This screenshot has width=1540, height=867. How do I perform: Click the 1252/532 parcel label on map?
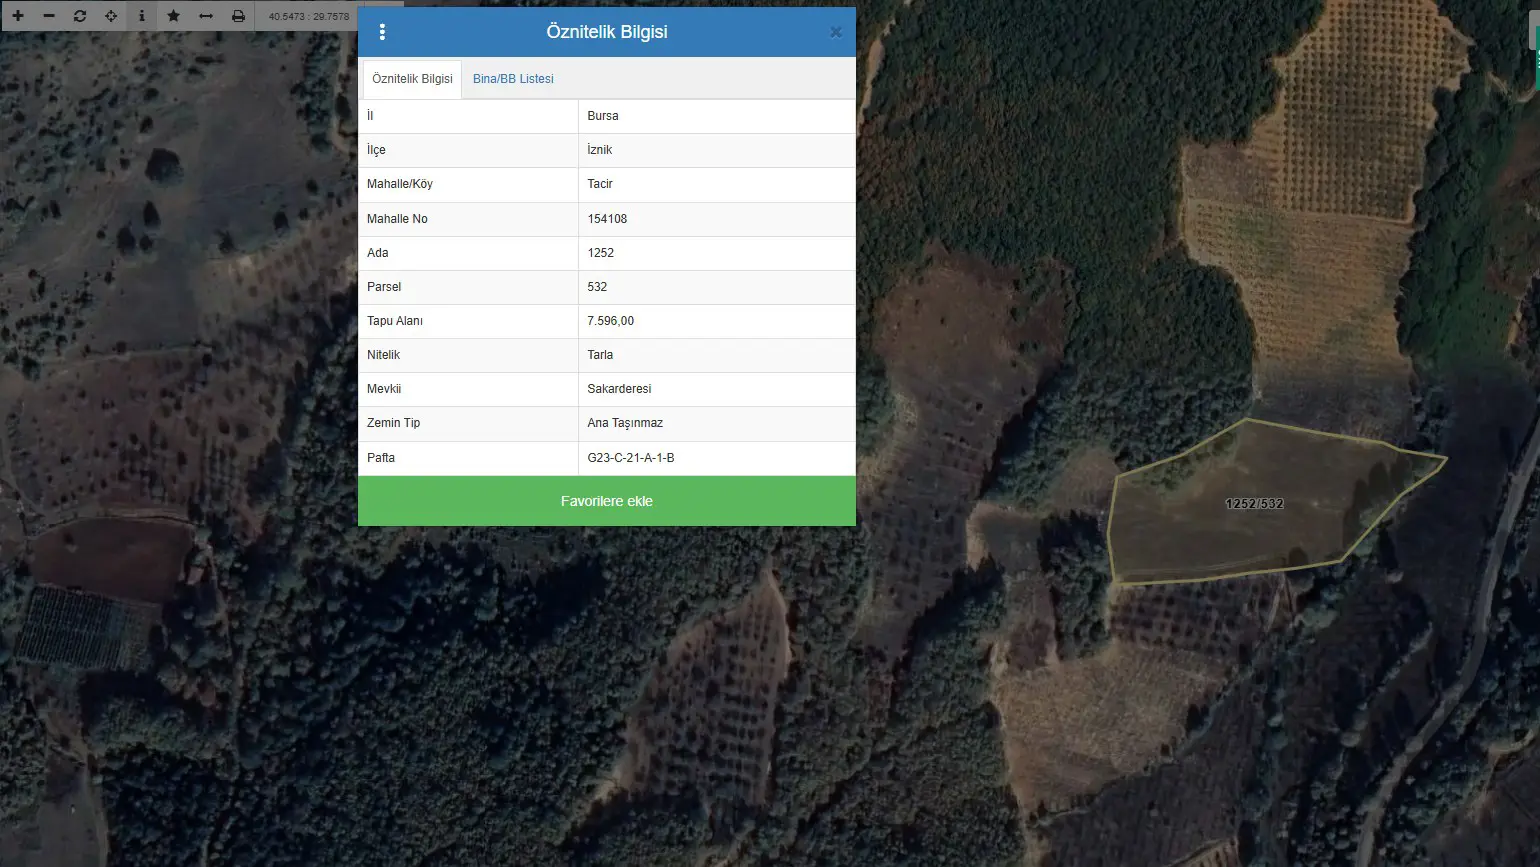click(x=1254, y=503)
